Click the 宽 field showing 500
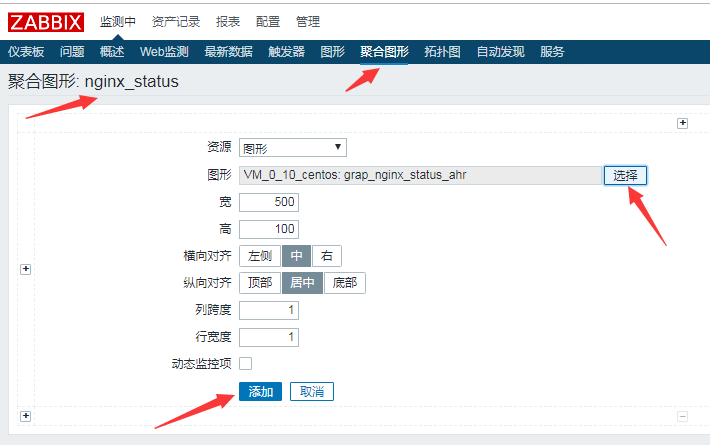 (269, 202)
